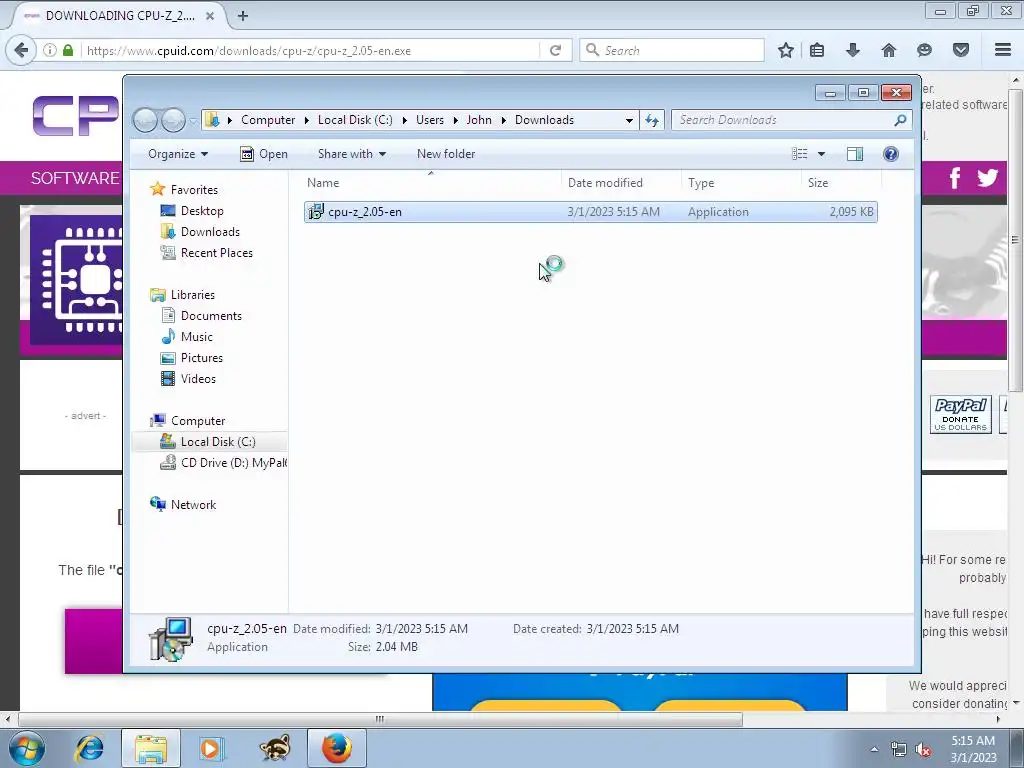Screen dimensions: 1024x768
Task: Open Firefox hamburger menu
Action: (1003, 50)
